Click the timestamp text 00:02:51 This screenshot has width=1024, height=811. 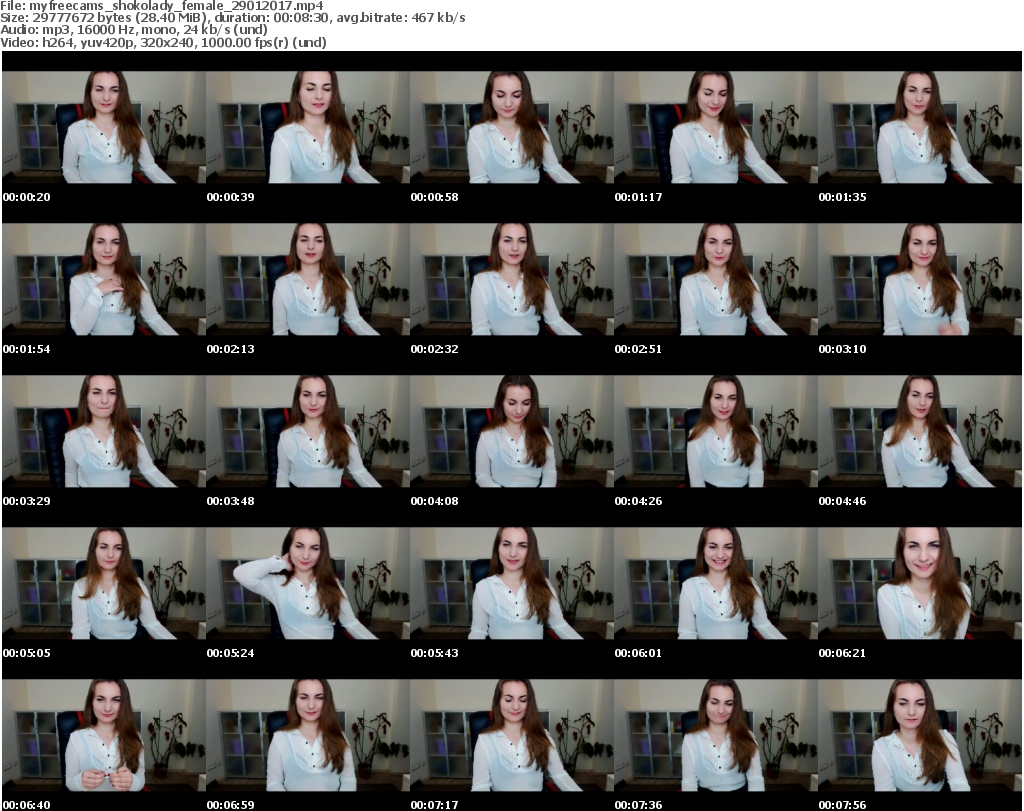(x=638, y=349)
